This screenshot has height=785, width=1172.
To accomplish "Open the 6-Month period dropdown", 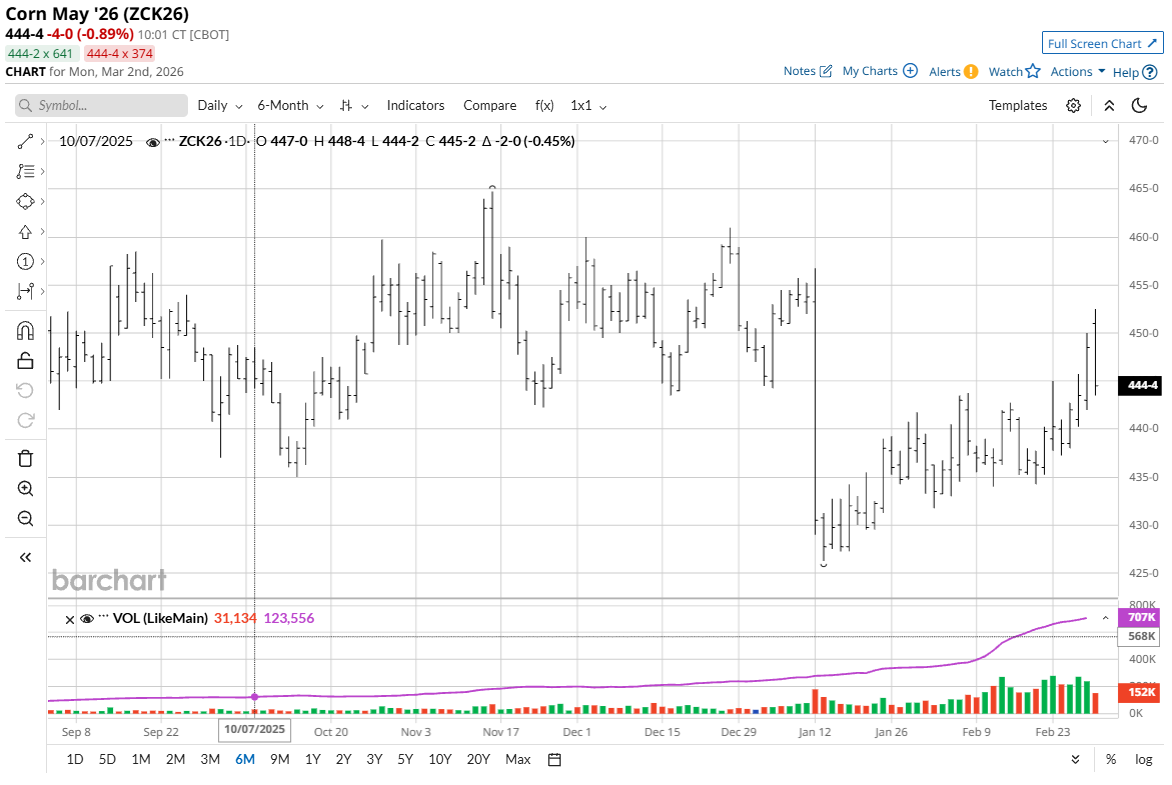I will click(290, 105).
